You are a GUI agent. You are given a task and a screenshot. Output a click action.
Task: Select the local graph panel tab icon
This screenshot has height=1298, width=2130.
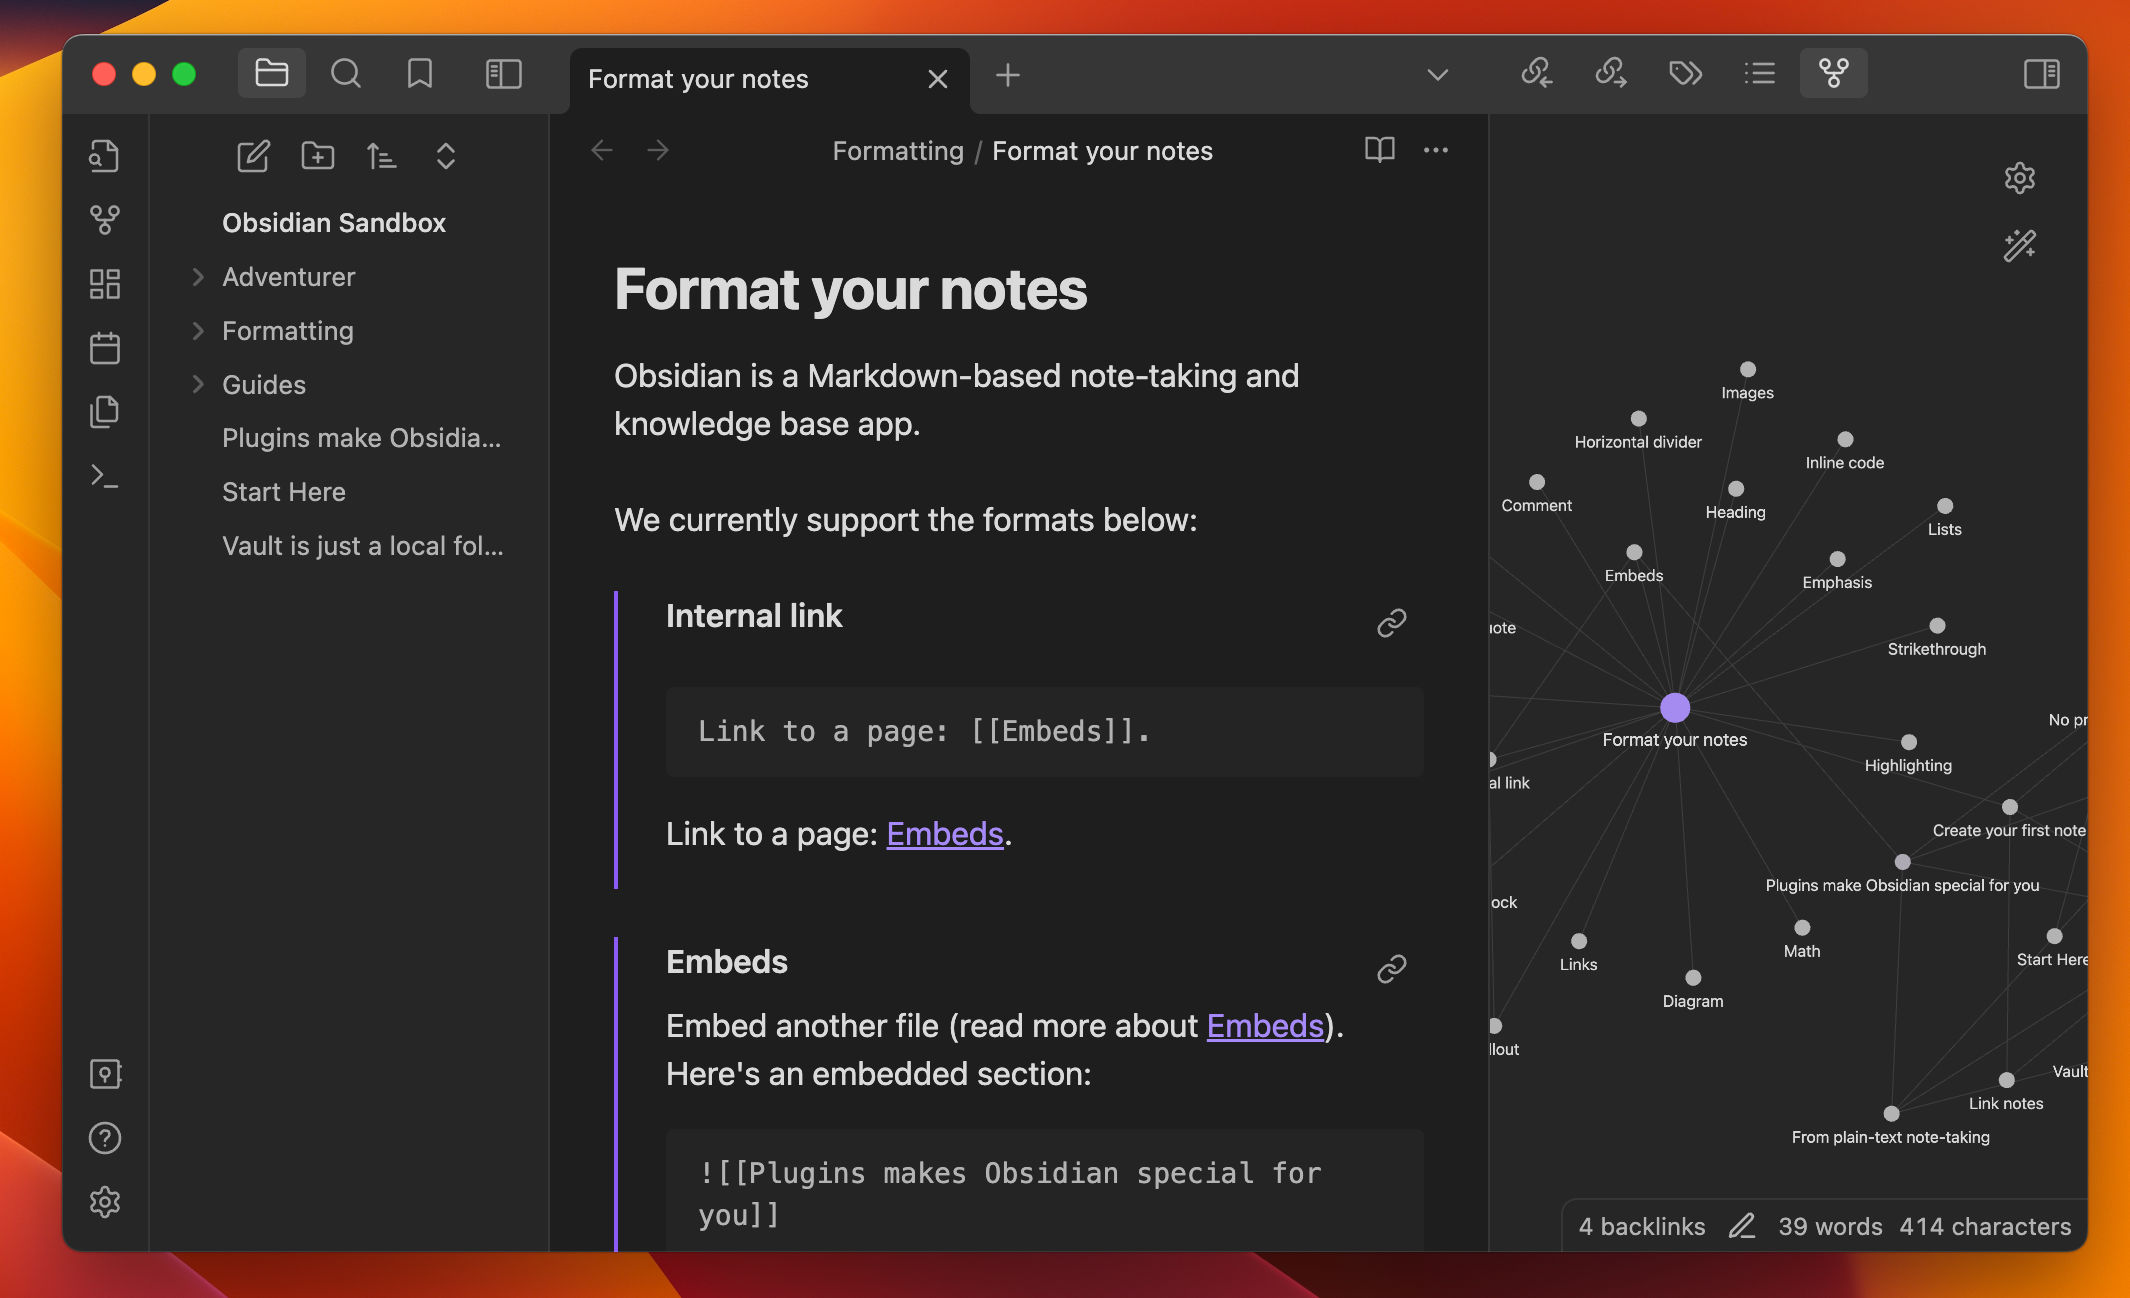coord(1833,73)
